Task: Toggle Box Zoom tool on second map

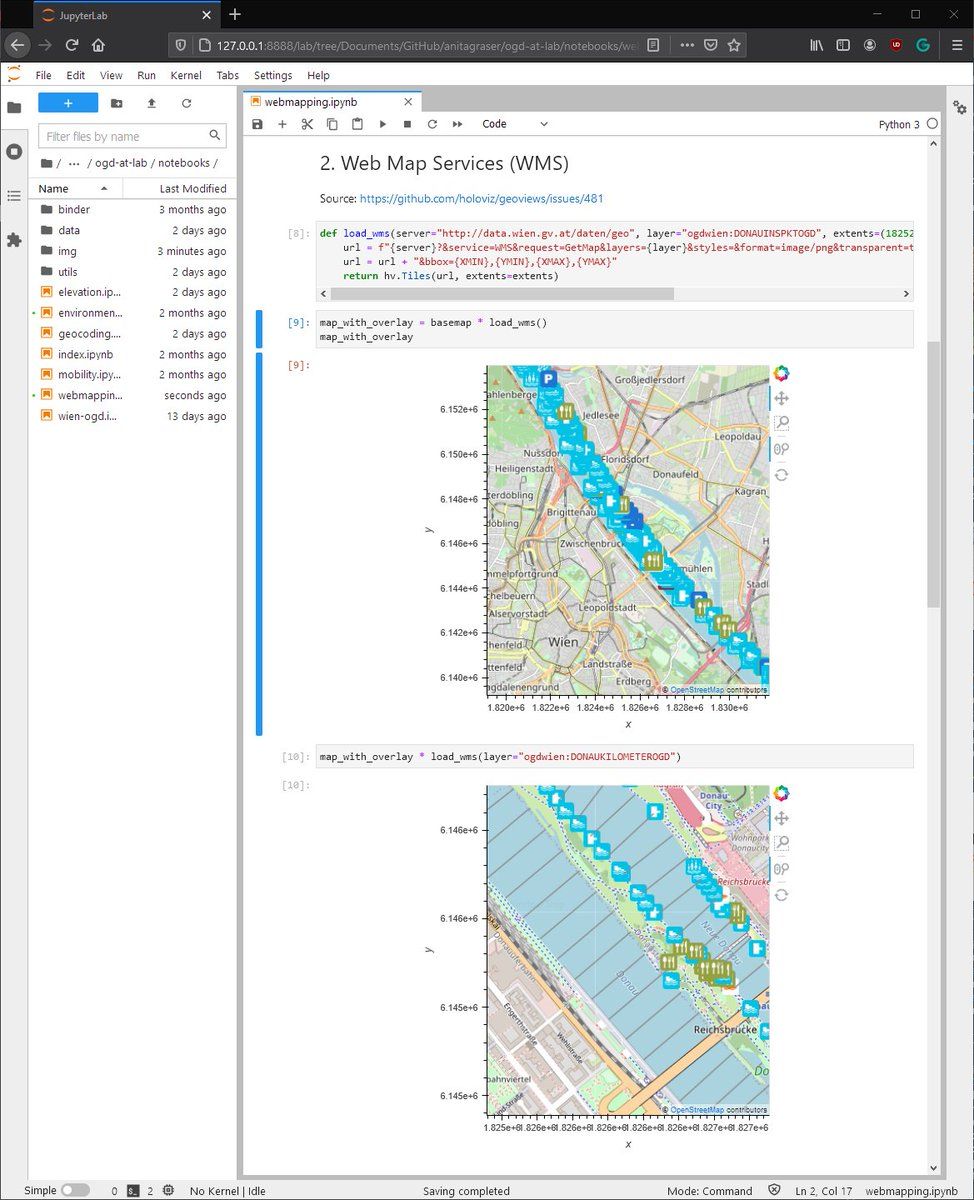Action: pyautogui.click(x=781, y=843)
